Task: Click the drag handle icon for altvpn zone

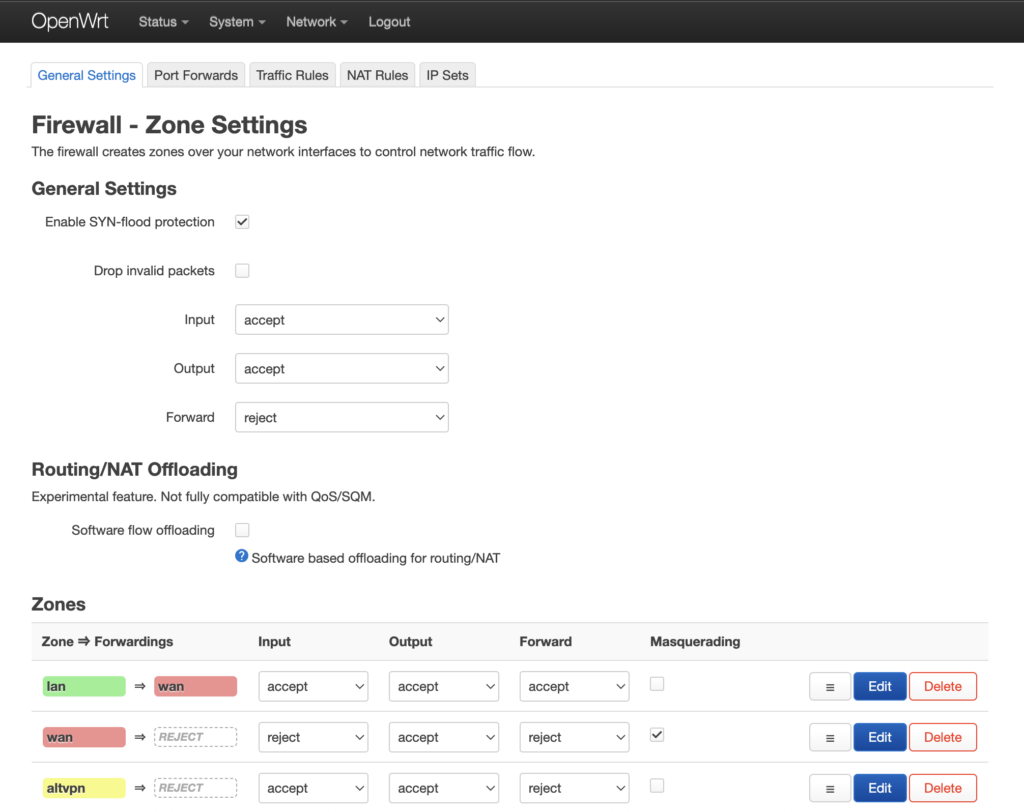Action: pos(829,788)
